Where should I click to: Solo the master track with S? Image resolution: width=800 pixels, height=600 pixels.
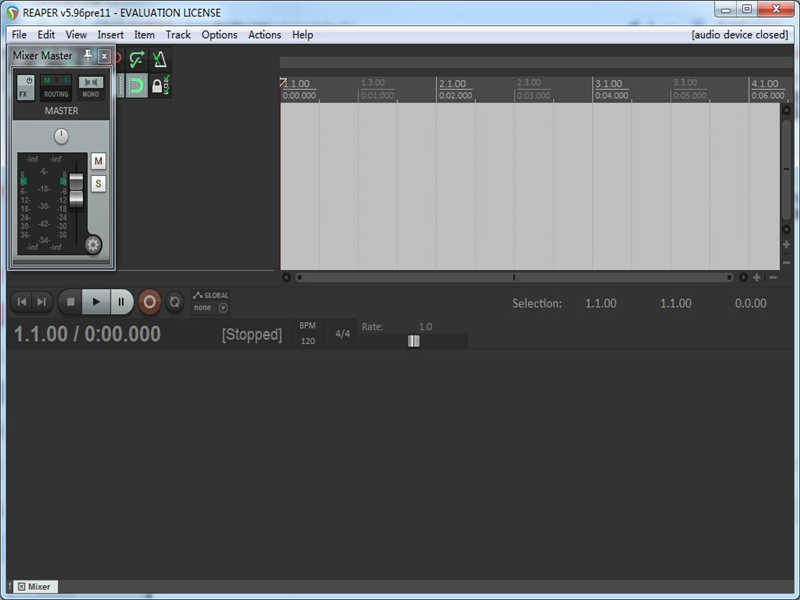coord(98,184)
